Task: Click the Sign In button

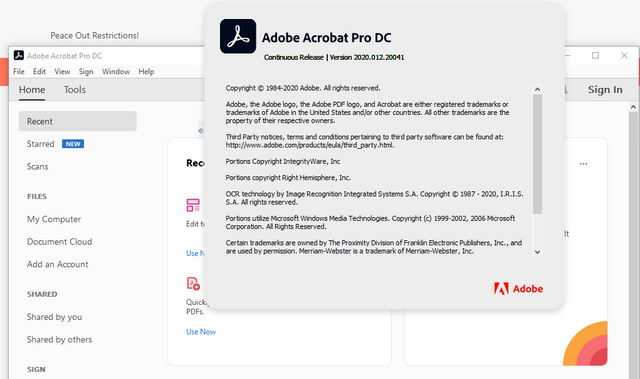Action: [x=605, y=90]
